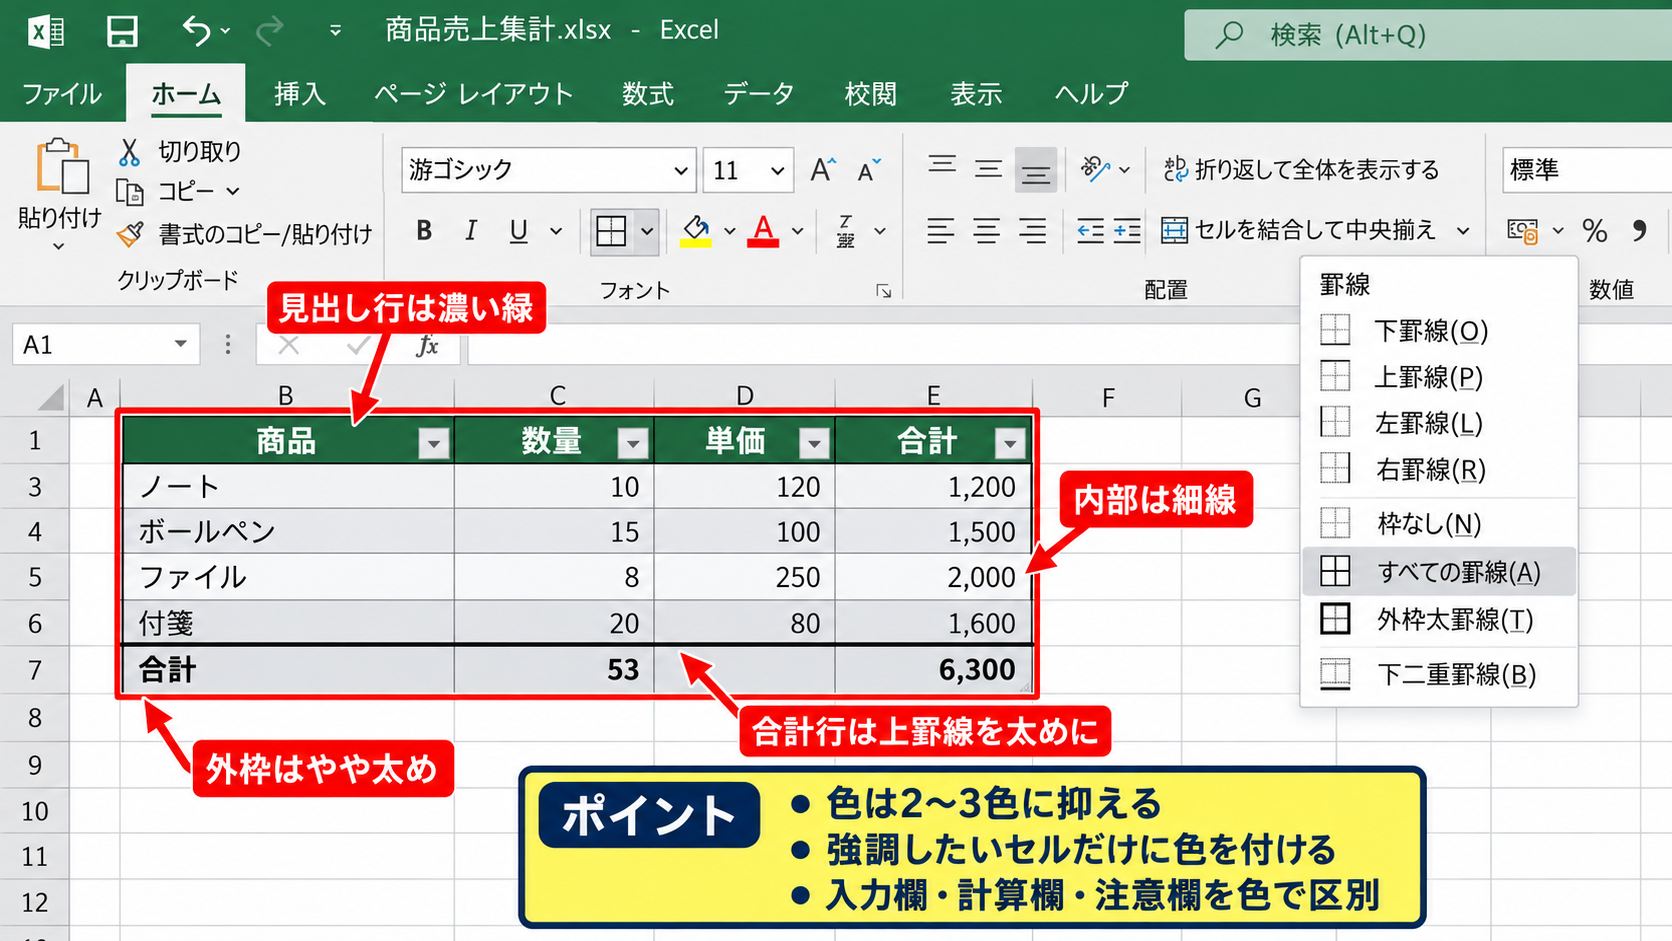Viewport: 1672px width, 941px height.
Task: Click the percent style icon
Action: 1595,231
